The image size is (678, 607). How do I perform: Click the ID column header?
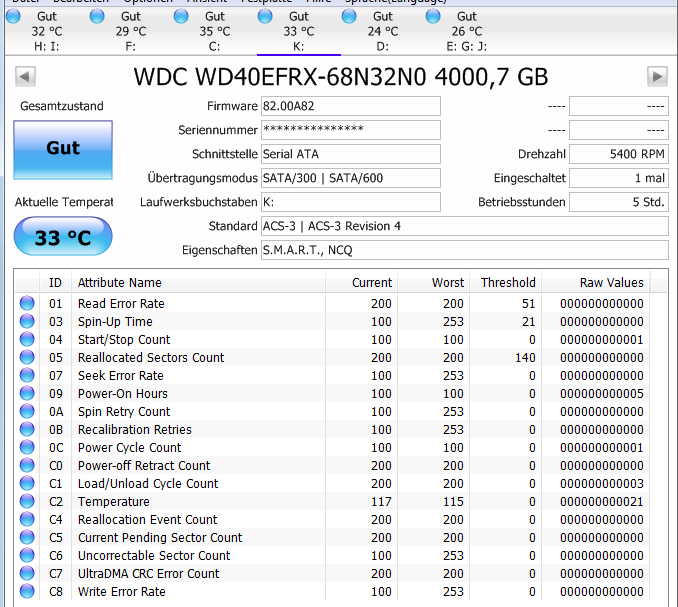55,283
